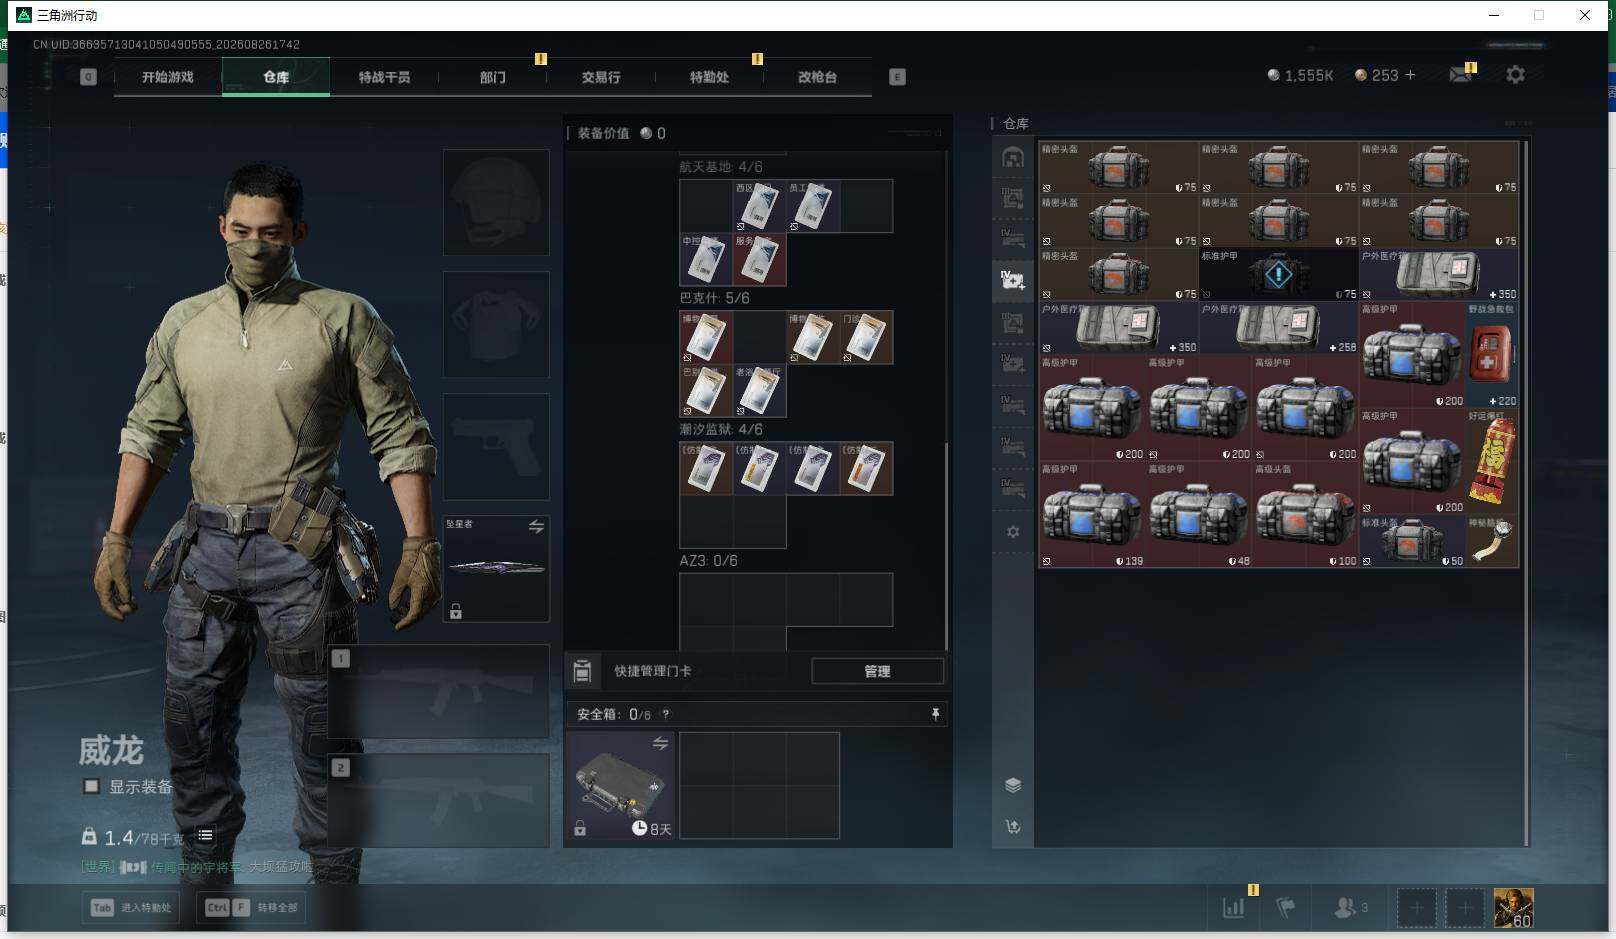Open the settings gear in top bar
This screenshot has height=939, width=1616.
tap(1515, 75)
